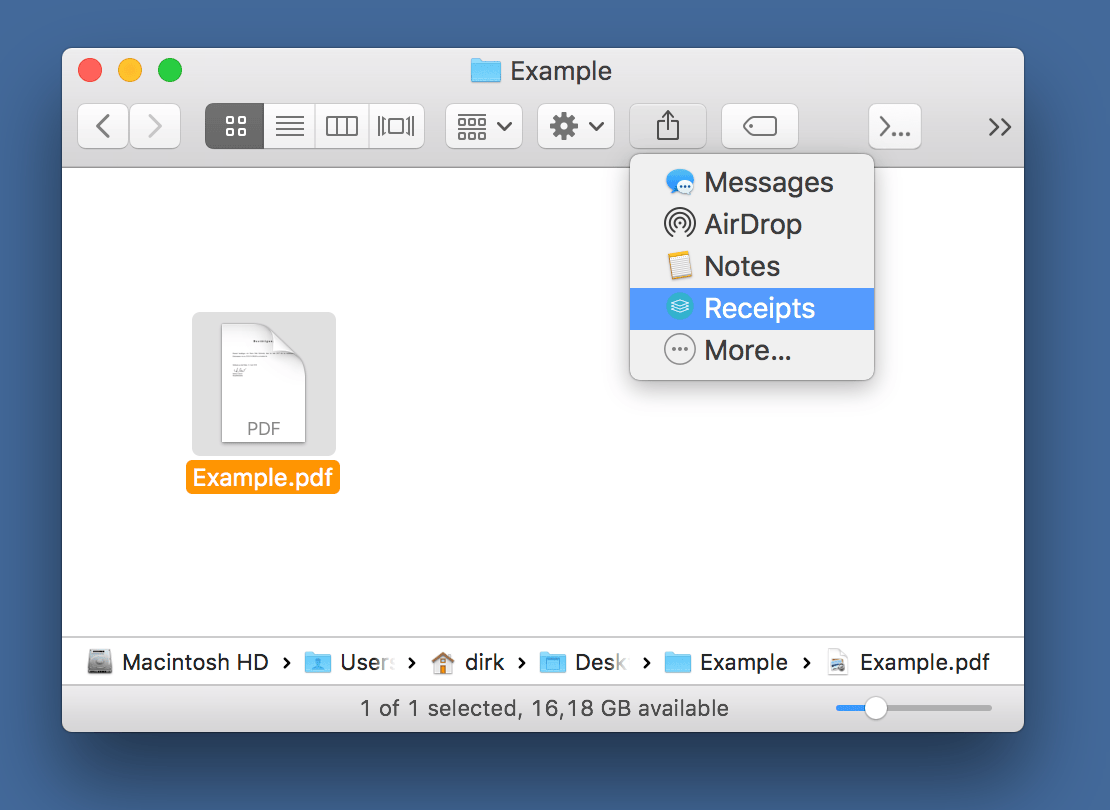Share the PDF to Notes
Viewport: 1110px width, 810px height.
coord(742,266)
